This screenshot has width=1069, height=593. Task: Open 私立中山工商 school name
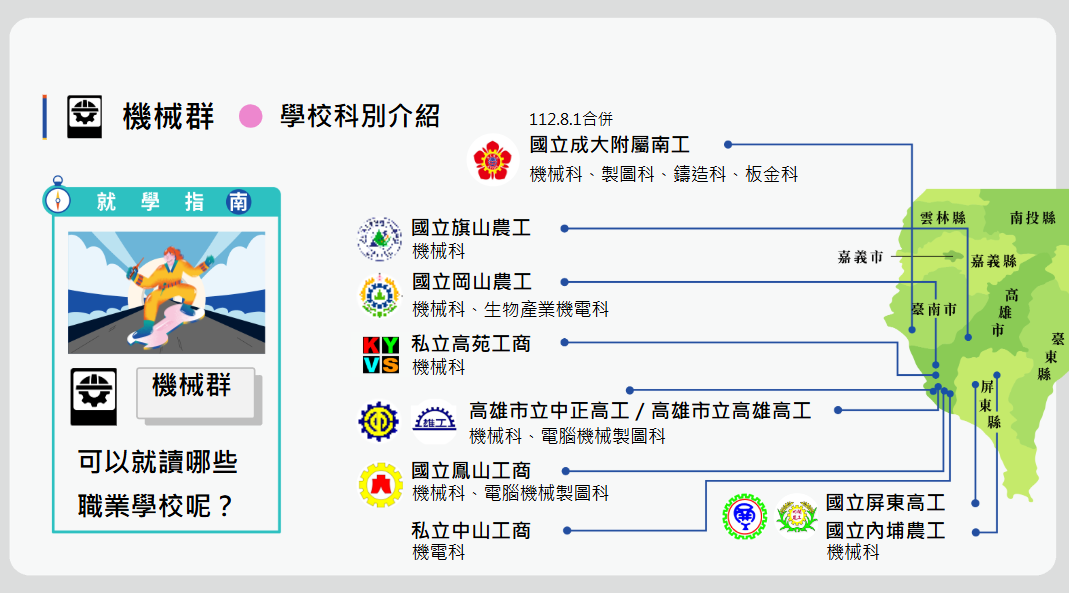click(471, 530)
